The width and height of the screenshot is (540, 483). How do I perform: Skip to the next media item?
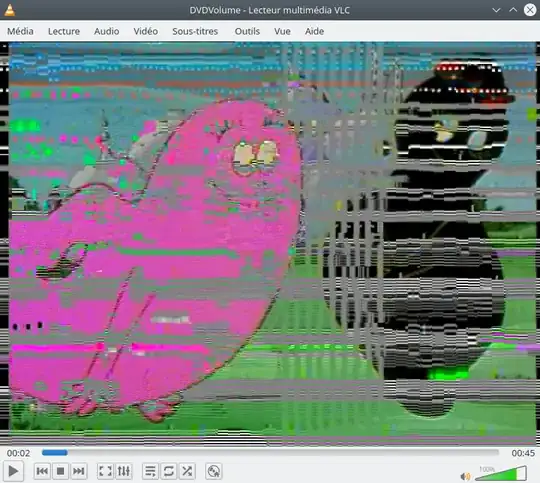[x=79, y=471]
